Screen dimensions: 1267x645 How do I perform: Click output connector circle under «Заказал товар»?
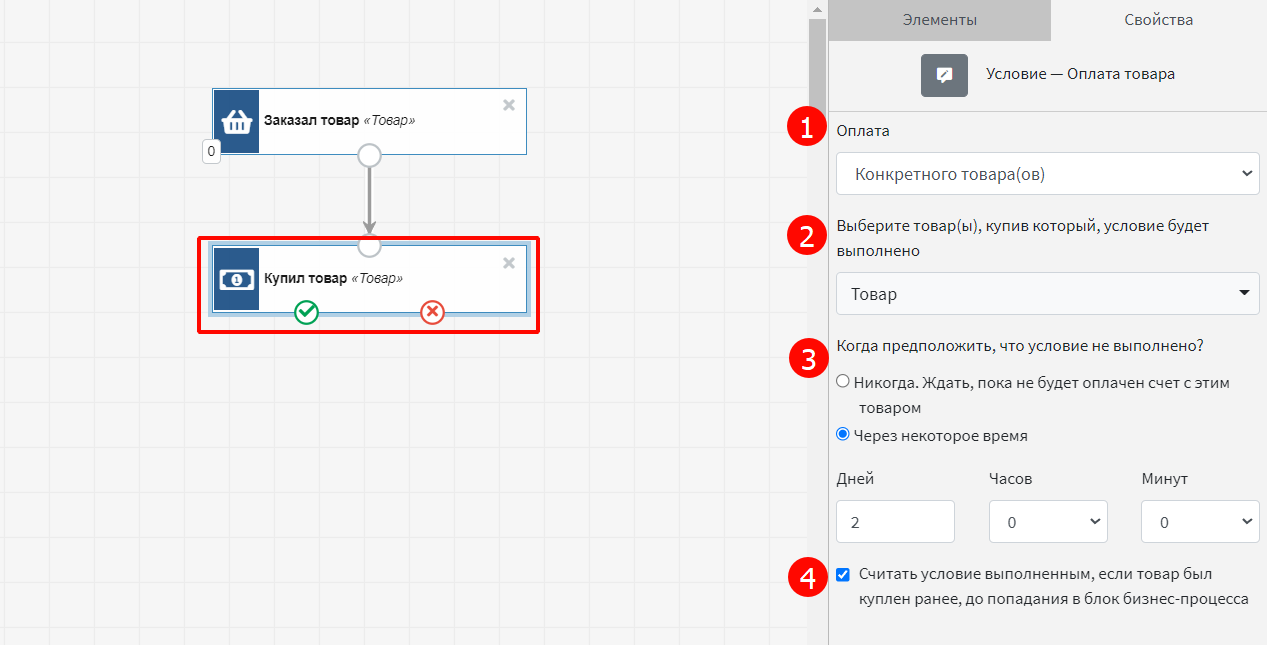[369, 155]
